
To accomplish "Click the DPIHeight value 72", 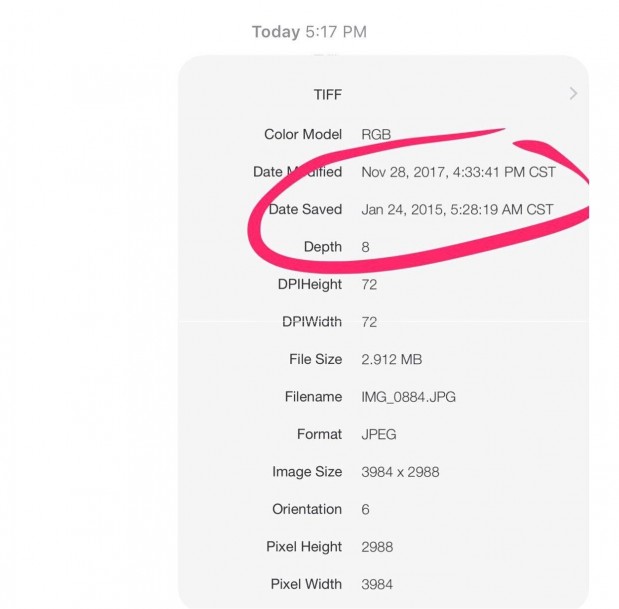I will 370,284.
